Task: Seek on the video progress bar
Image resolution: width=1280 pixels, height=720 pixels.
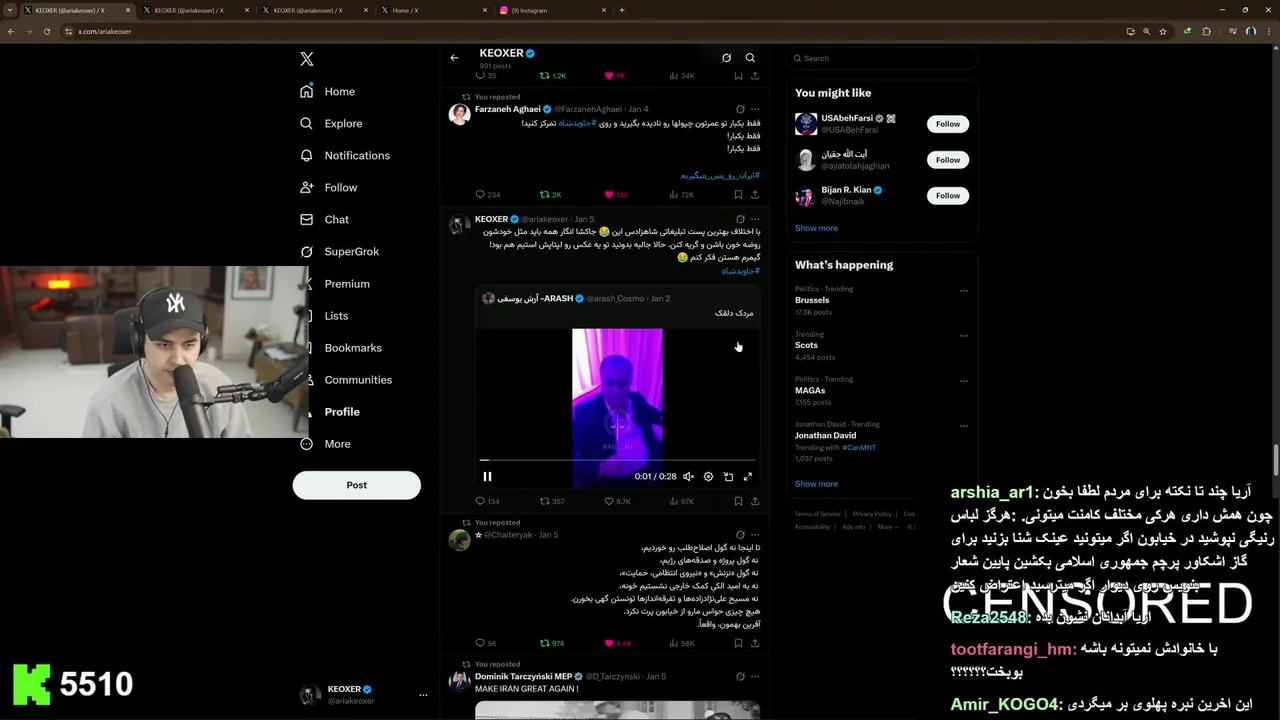Action: [x=617, y=460]
